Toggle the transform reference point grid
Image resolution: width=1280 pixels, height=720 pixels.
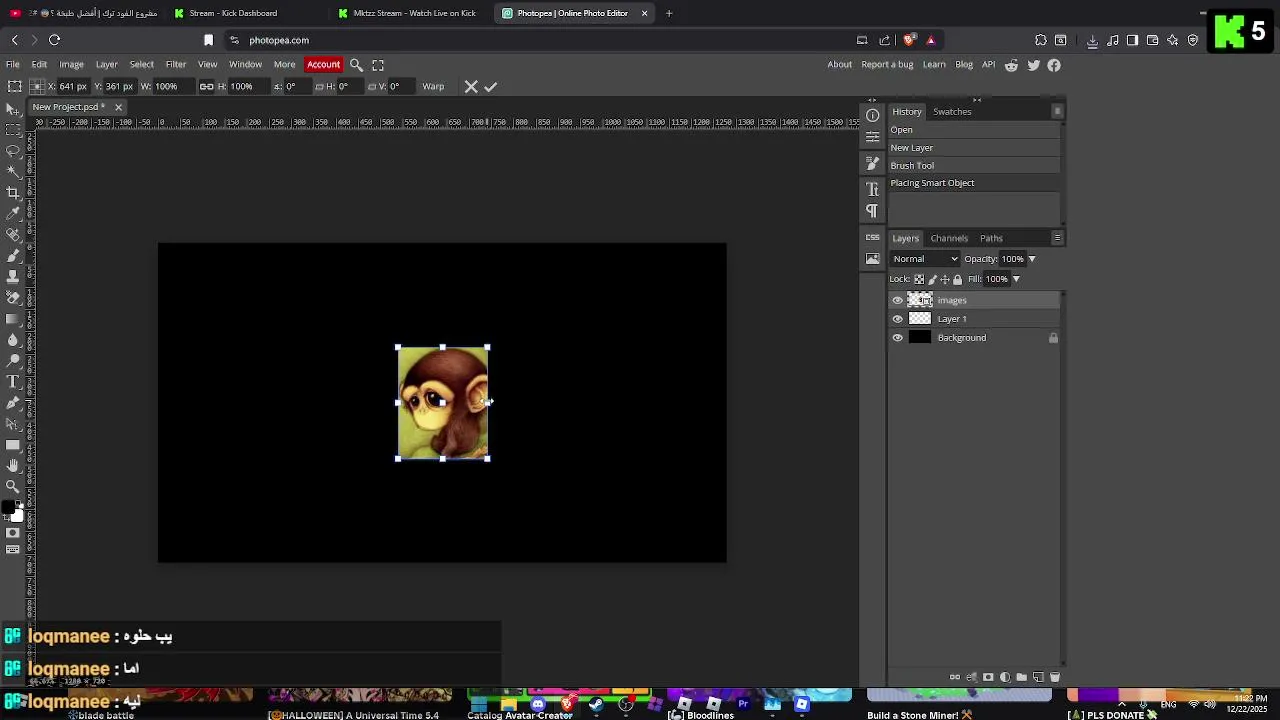coord(37,86)
